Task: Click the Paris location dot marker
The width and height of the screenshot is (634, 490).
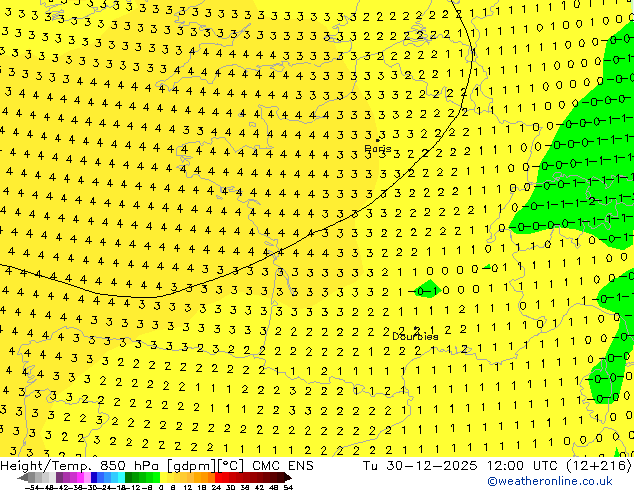Action: 378,140
